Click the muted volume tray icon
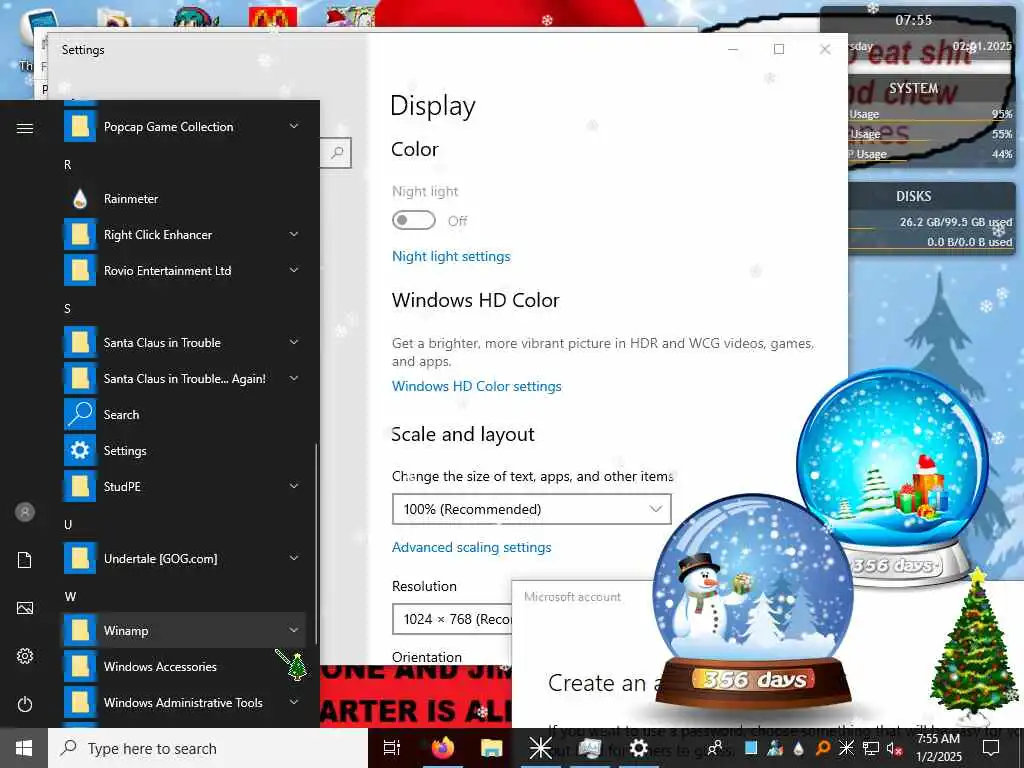The height and width of the screenshot is (768, 1024). coord(894,748)
